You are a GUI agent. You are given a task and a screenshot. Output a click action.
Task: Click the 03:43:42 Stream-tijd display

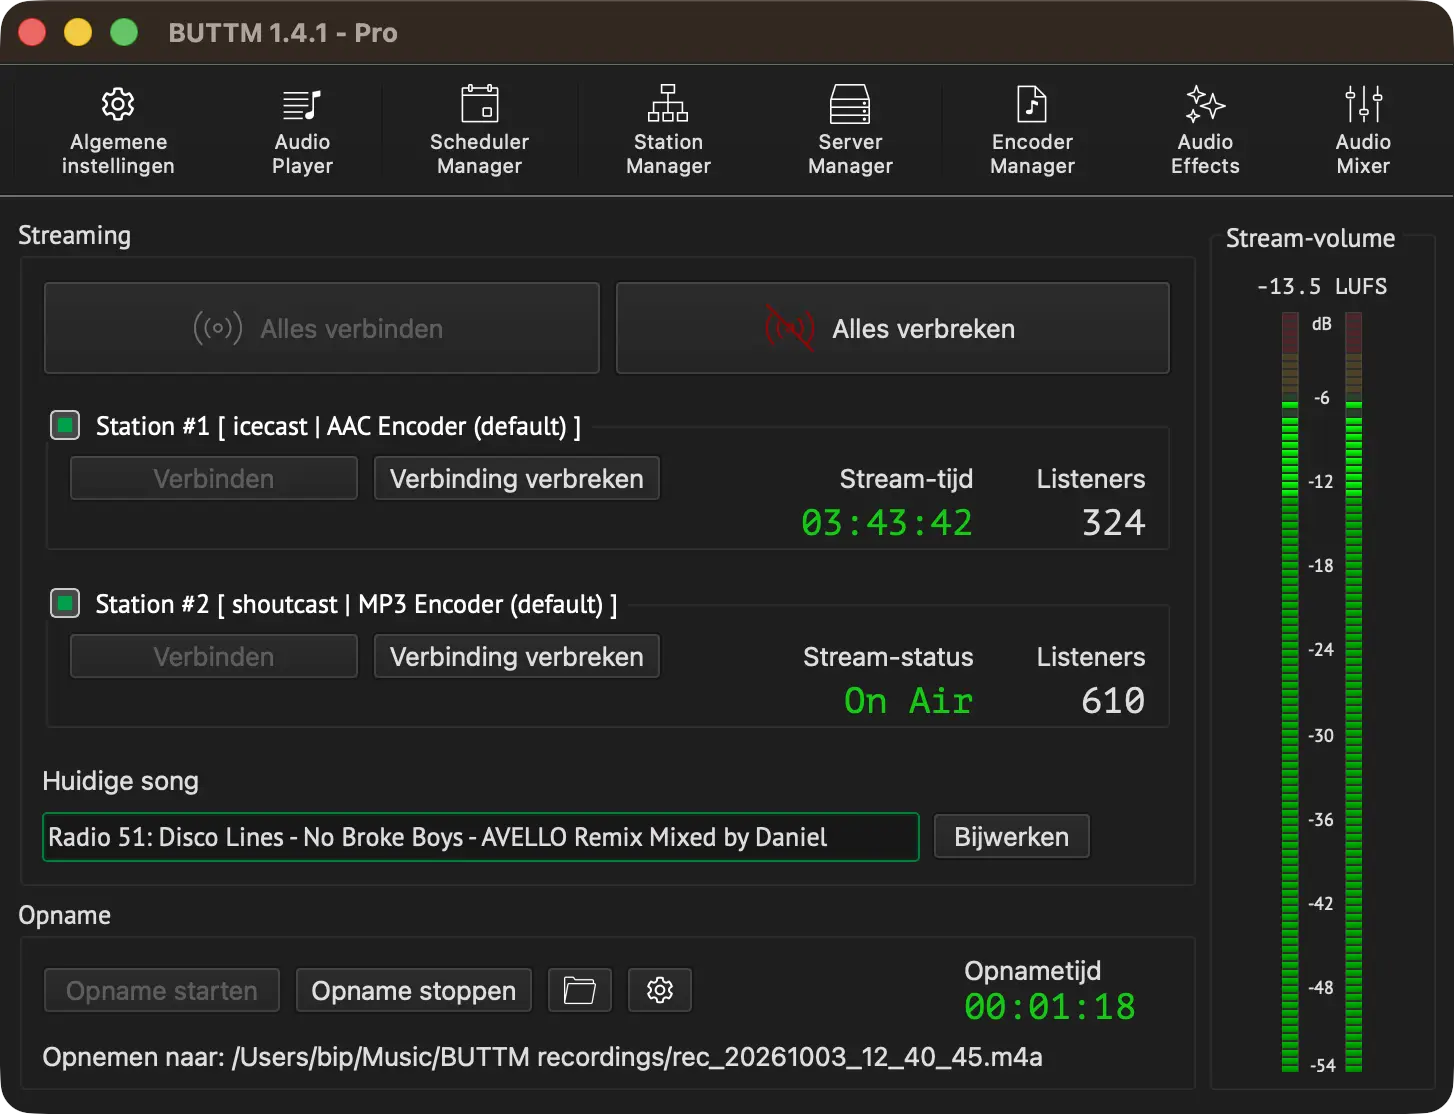tap(887, 523)
